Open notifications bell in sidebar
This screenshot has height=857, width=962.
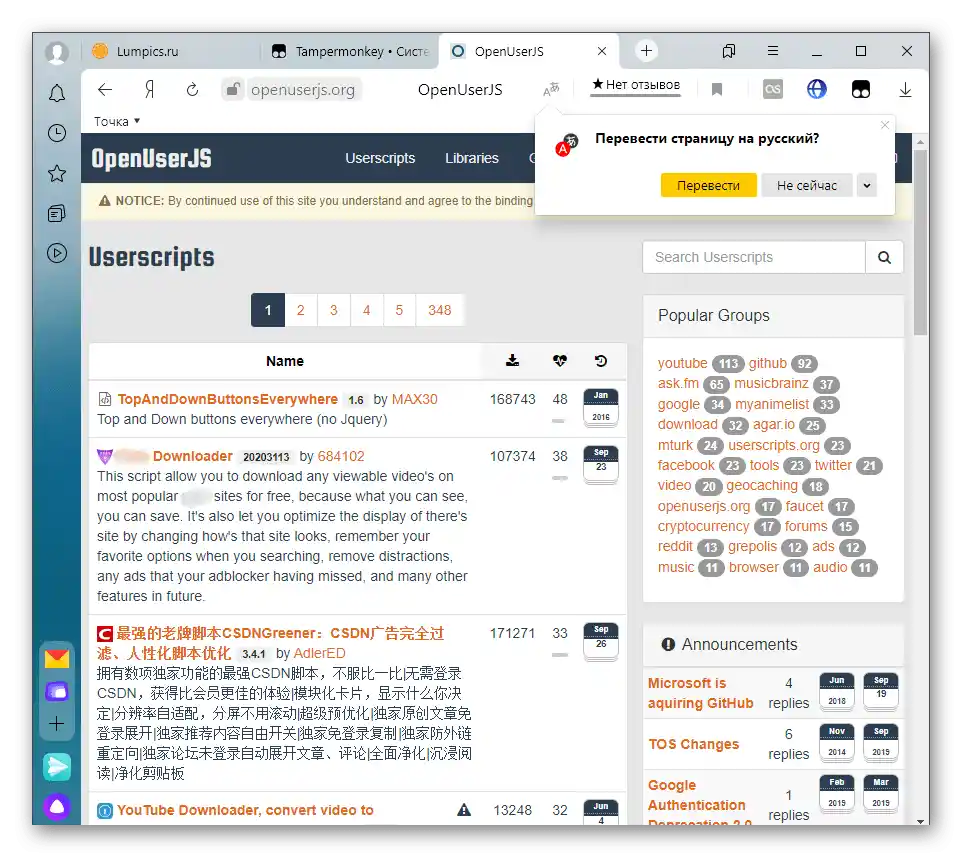[x=56, y=94]
